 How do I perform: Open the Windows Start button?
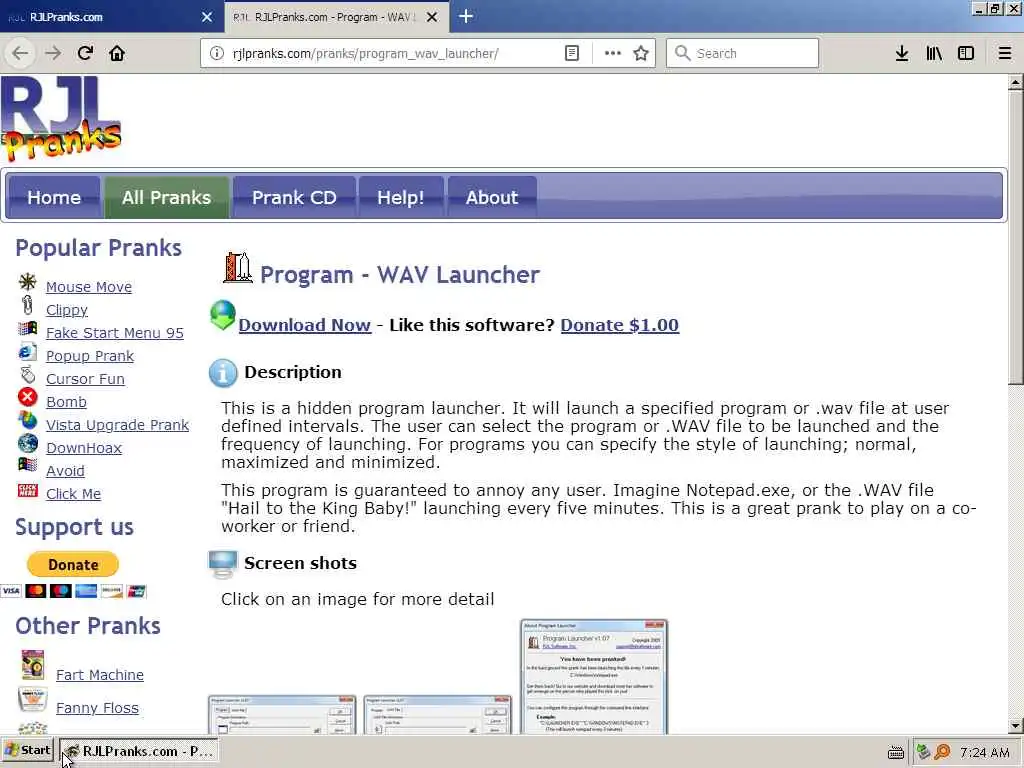coord(28,750)
